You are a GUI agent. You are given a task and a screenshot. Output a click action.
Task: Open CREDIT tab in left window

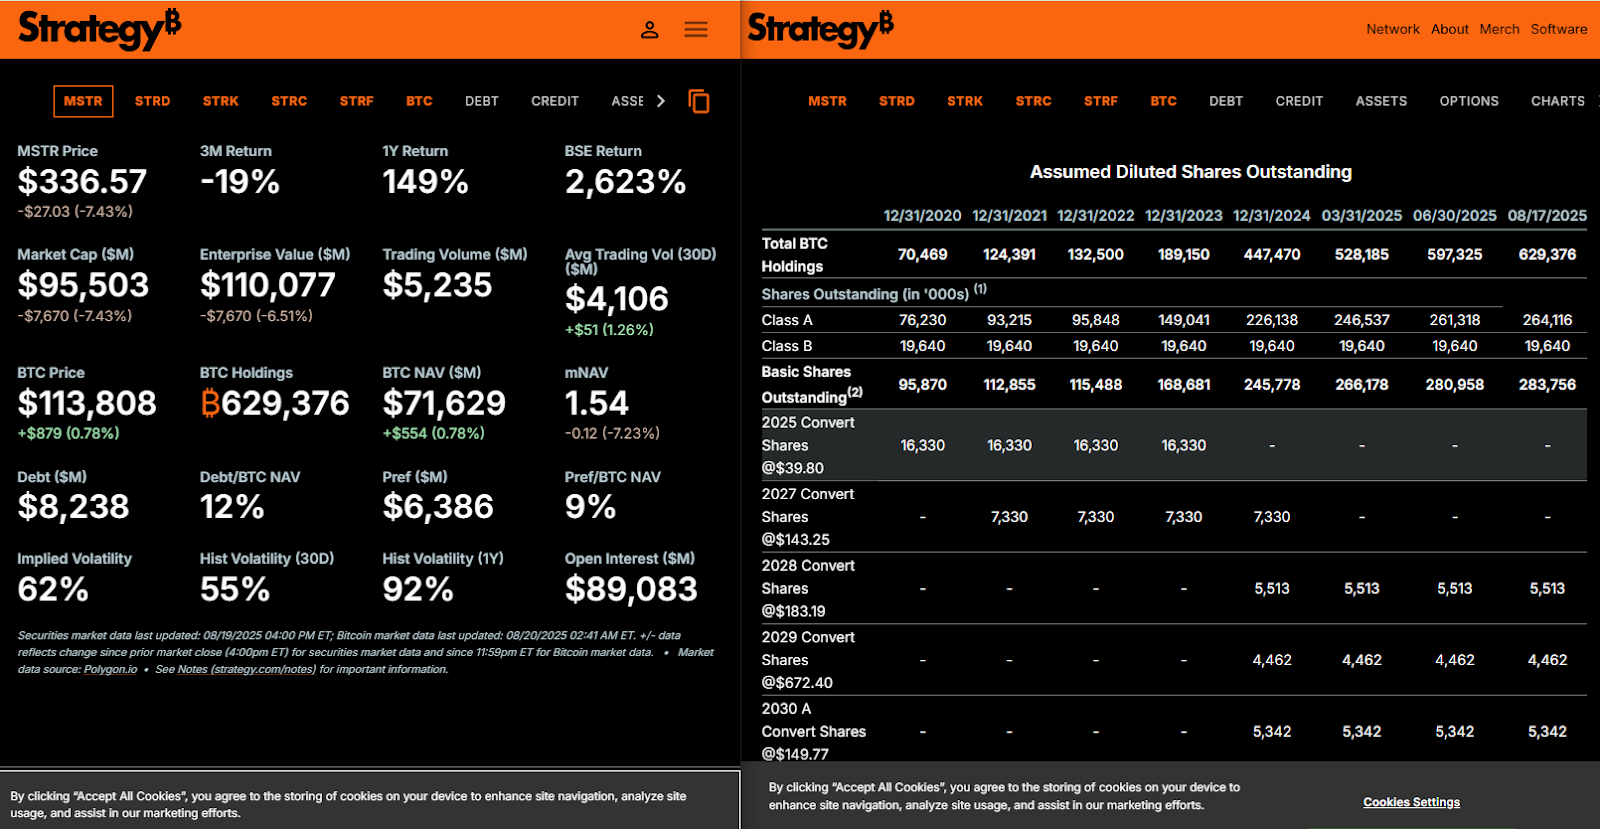coord(555,101)
